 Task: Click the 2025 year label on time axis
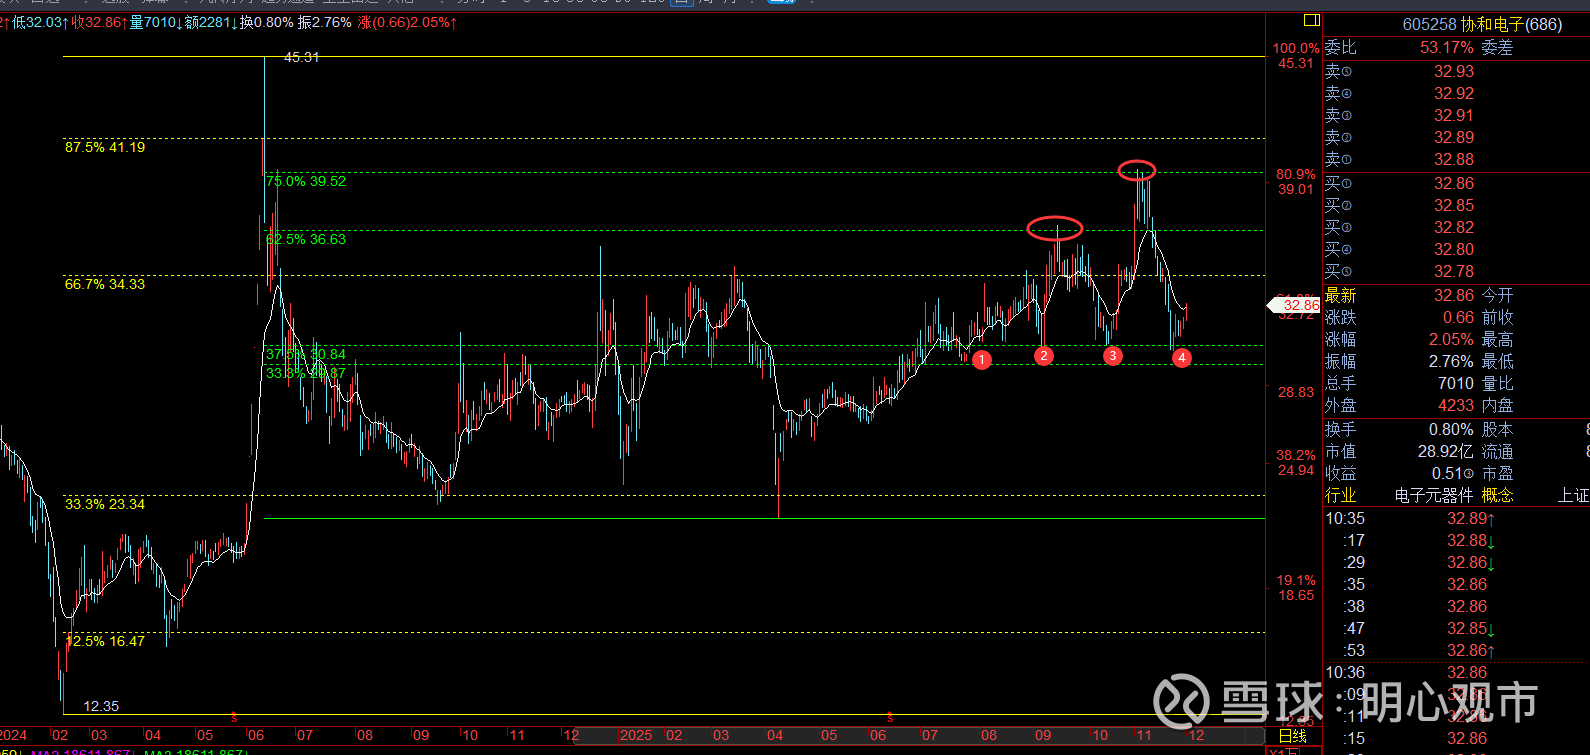[x=636, y=735]
